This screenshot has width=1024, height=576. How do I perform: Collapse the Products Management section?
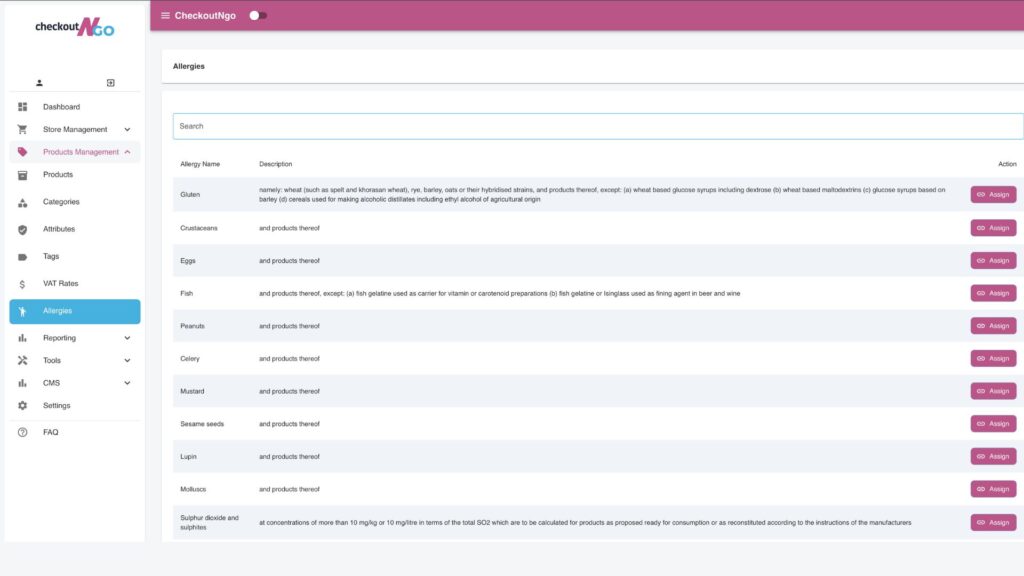point(127,152)
